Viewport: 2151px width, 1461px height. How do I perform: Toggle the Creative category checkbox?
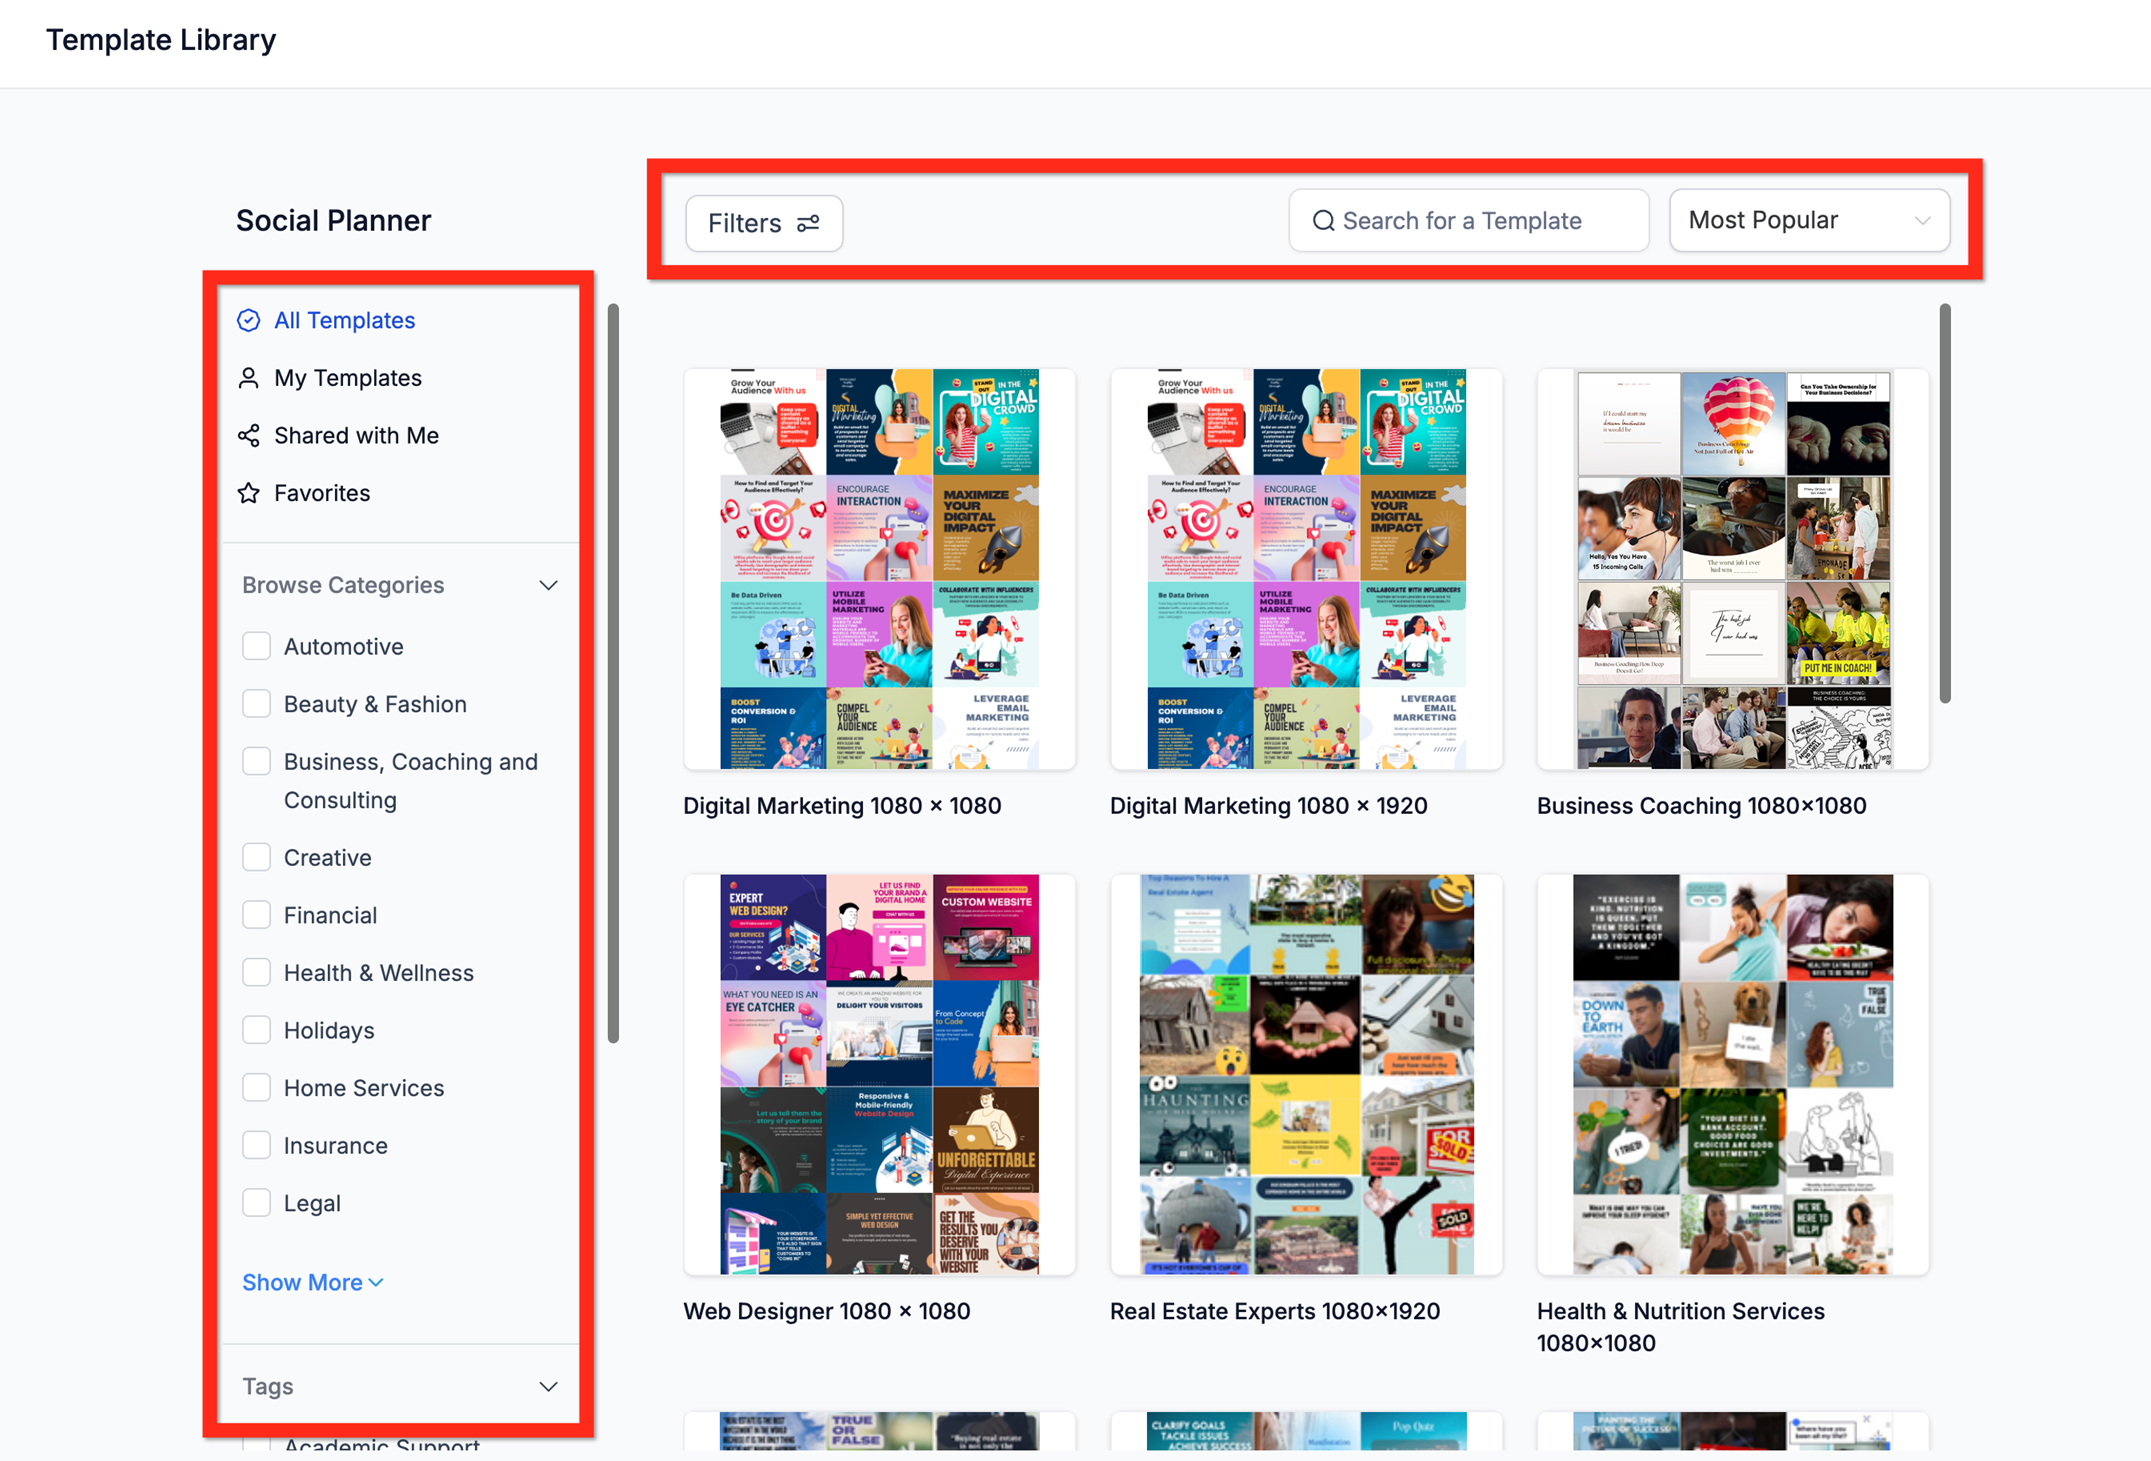pos(256,857)
